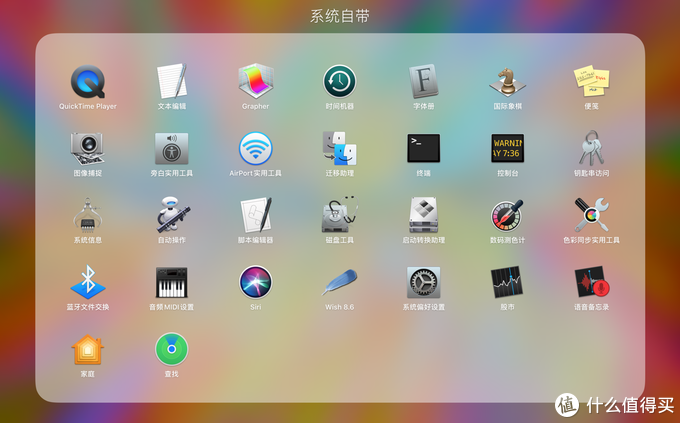Open 数码测色计 color meter app
Image resolution: width=680 pixels, height=423 pixels.
click(507, 215)
